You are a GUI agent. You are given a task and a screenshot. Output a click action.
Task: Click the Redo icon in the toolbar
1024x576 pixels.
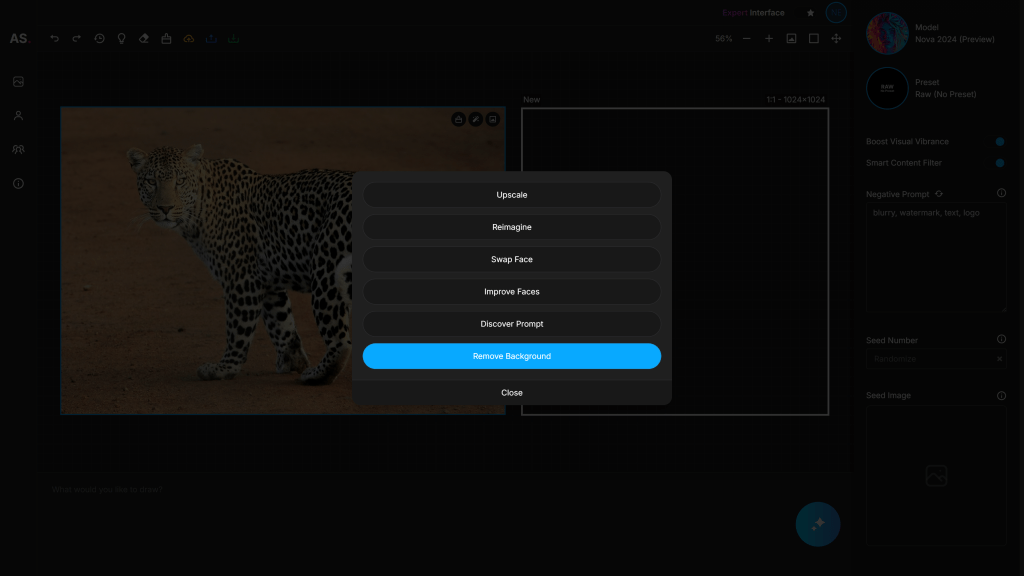76,38
